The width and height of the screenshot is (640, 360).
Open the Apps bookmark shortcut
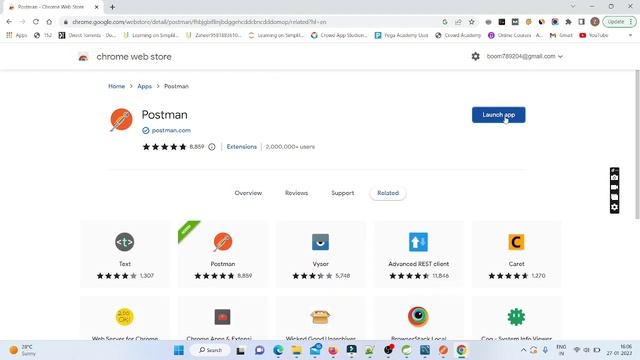click(x=16, y=36)
